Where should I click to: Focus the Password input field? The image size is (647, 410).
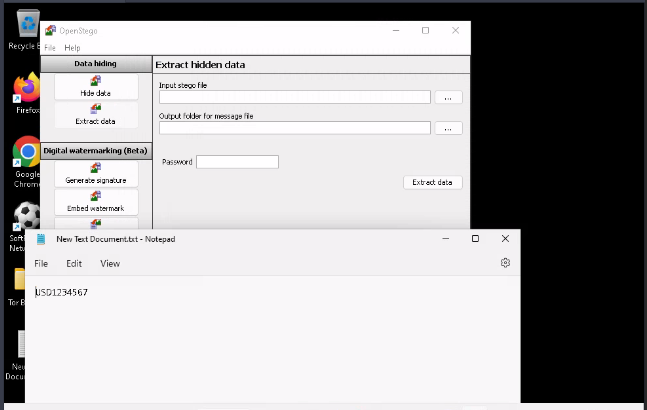point(237,162)
